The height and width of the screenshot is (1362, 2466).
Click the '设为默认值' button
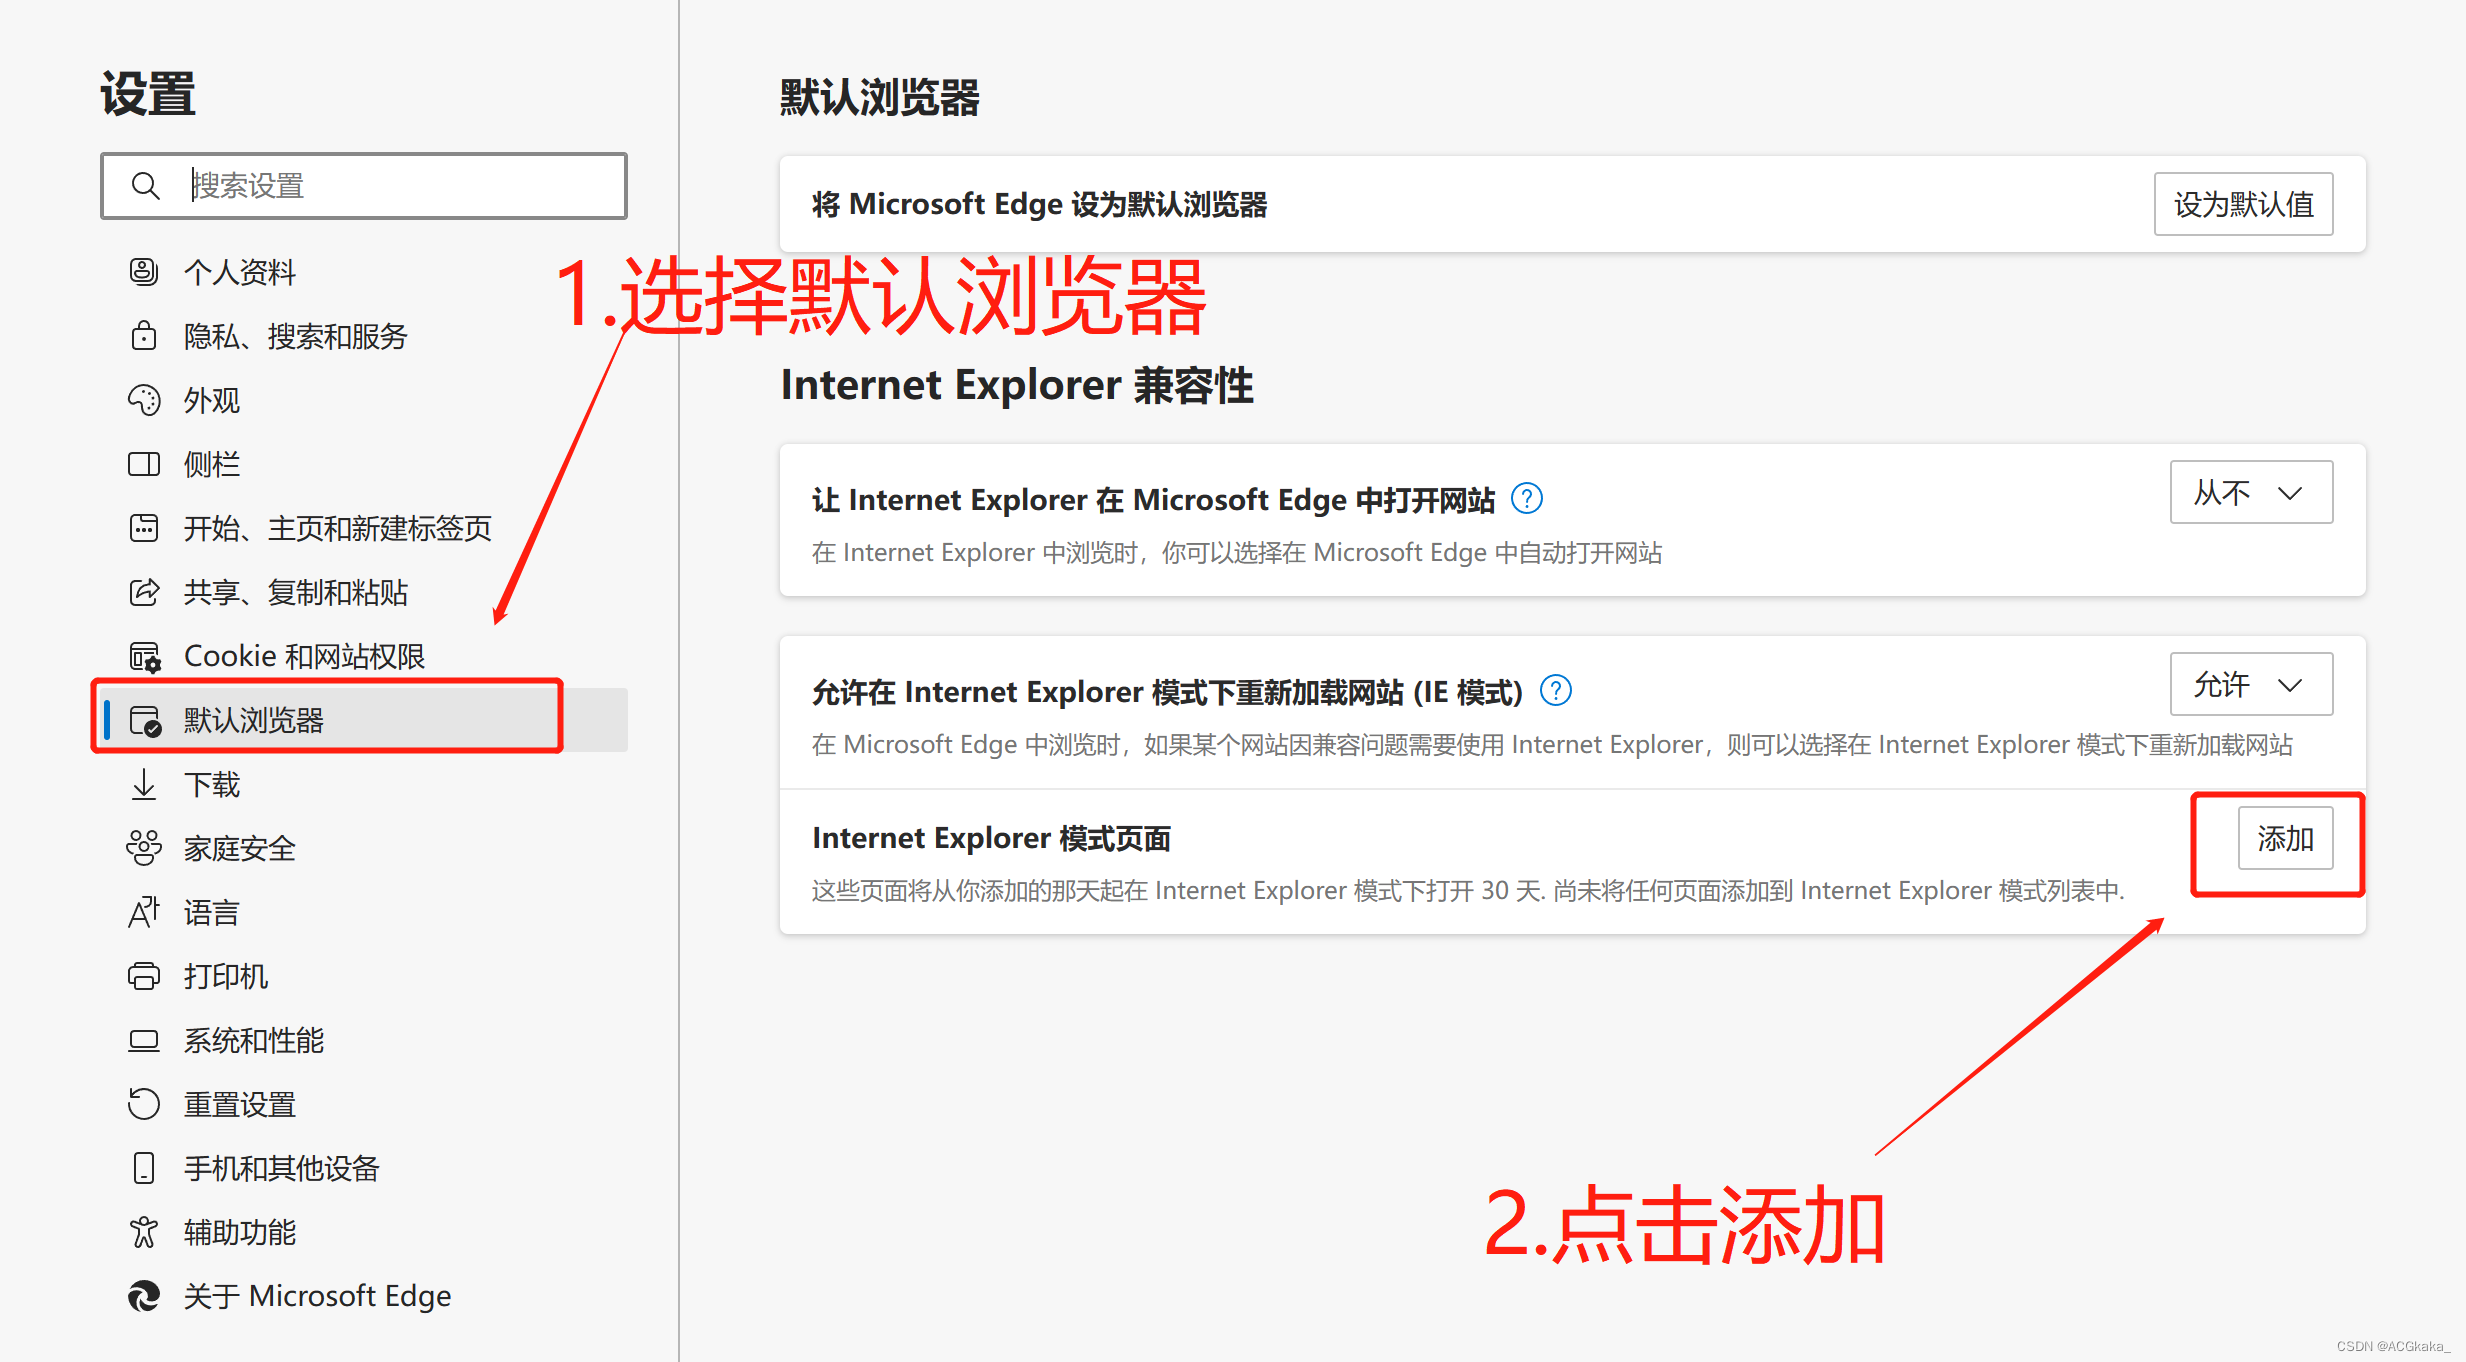coord(2243,204)
